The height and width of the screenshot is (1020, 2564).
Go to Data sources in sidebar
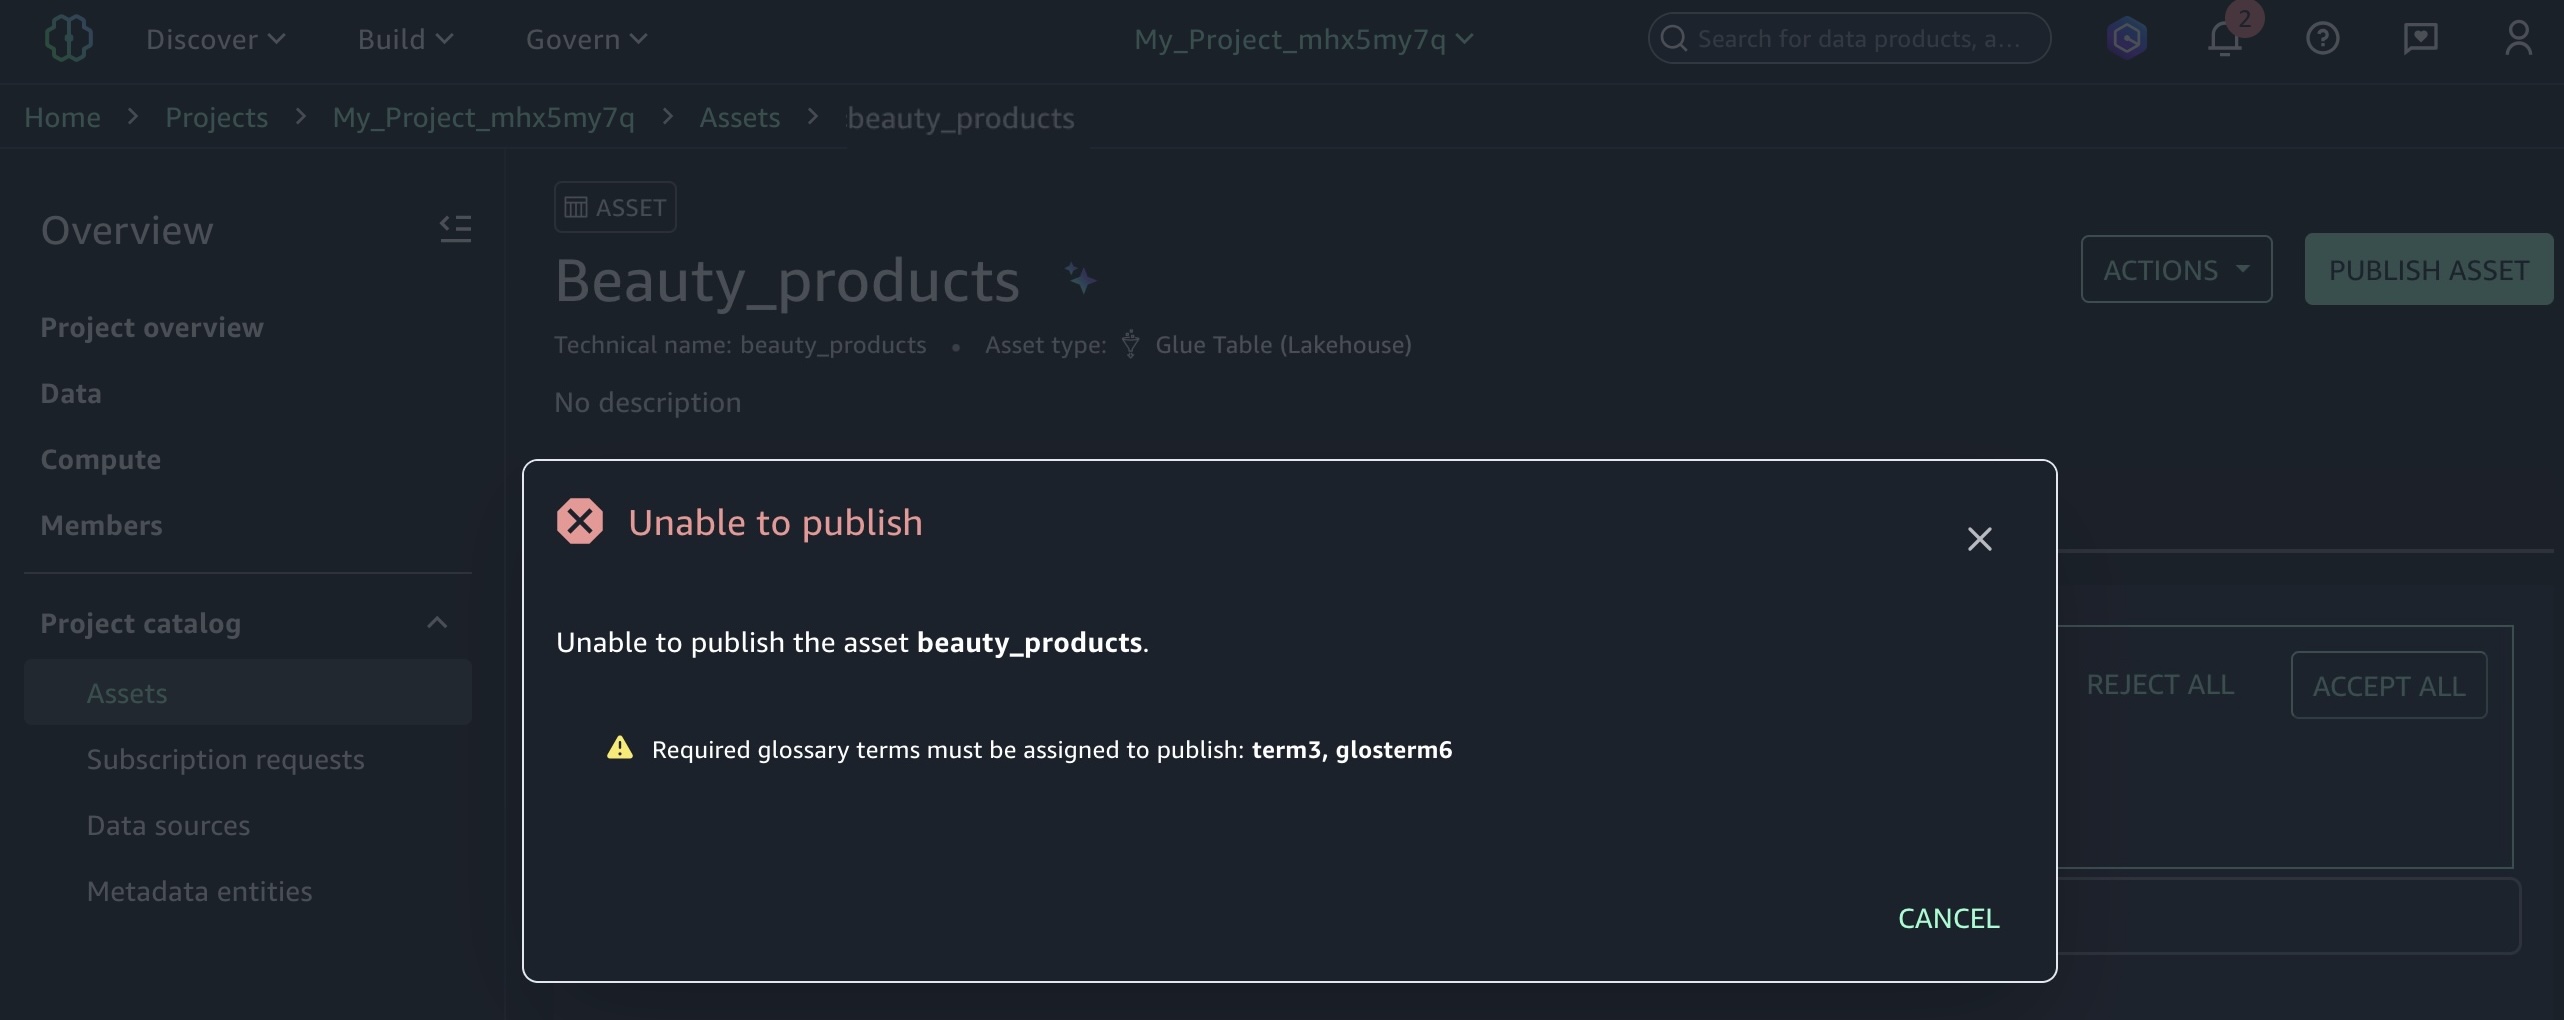pos(168,825)
